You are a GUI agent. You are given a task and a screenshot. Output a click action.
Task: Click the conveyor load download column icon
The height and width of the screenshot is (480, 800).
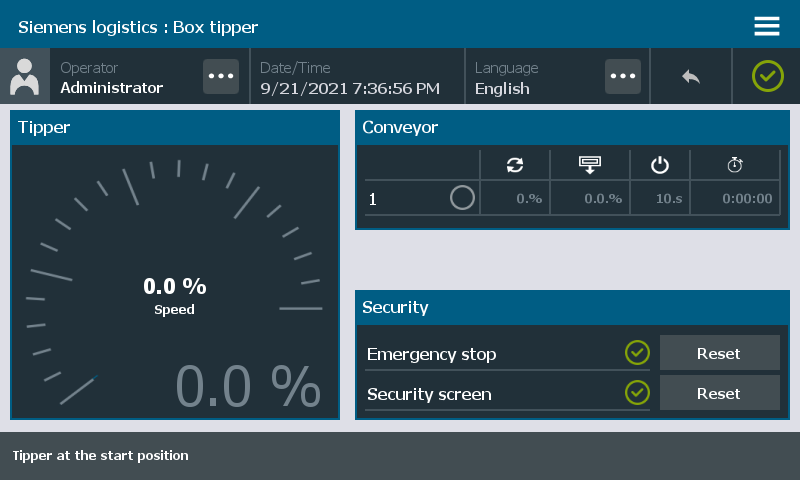pyautogui.click(x=589, y=165)
